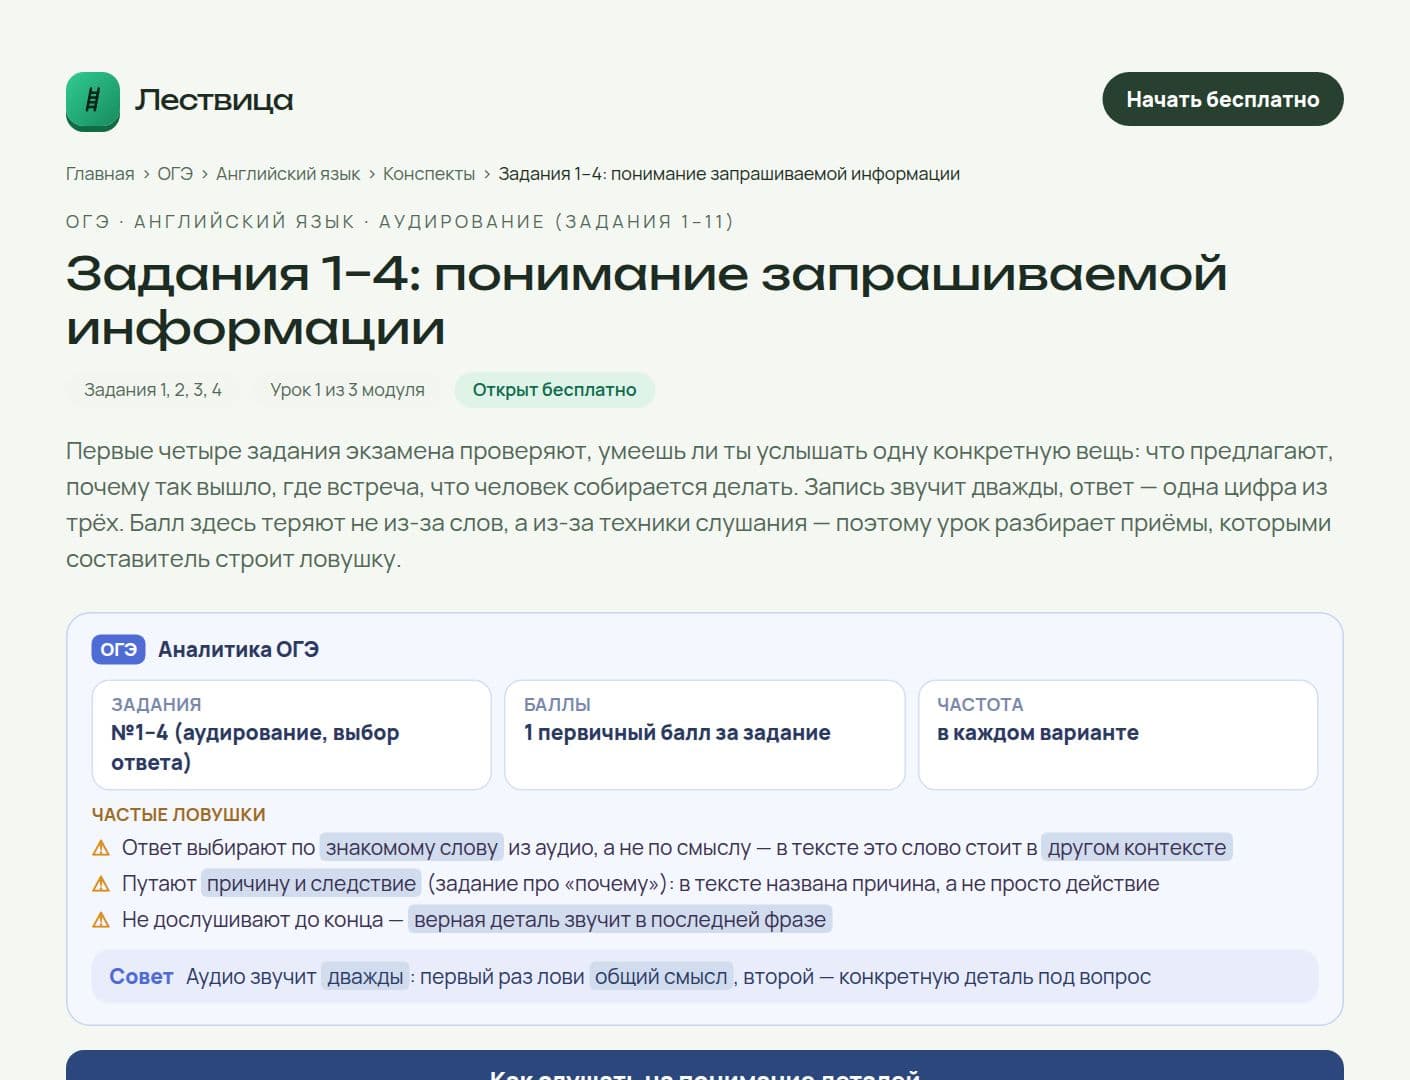Click "верная деталь звучит в последней фразе"

pos(620,920)
